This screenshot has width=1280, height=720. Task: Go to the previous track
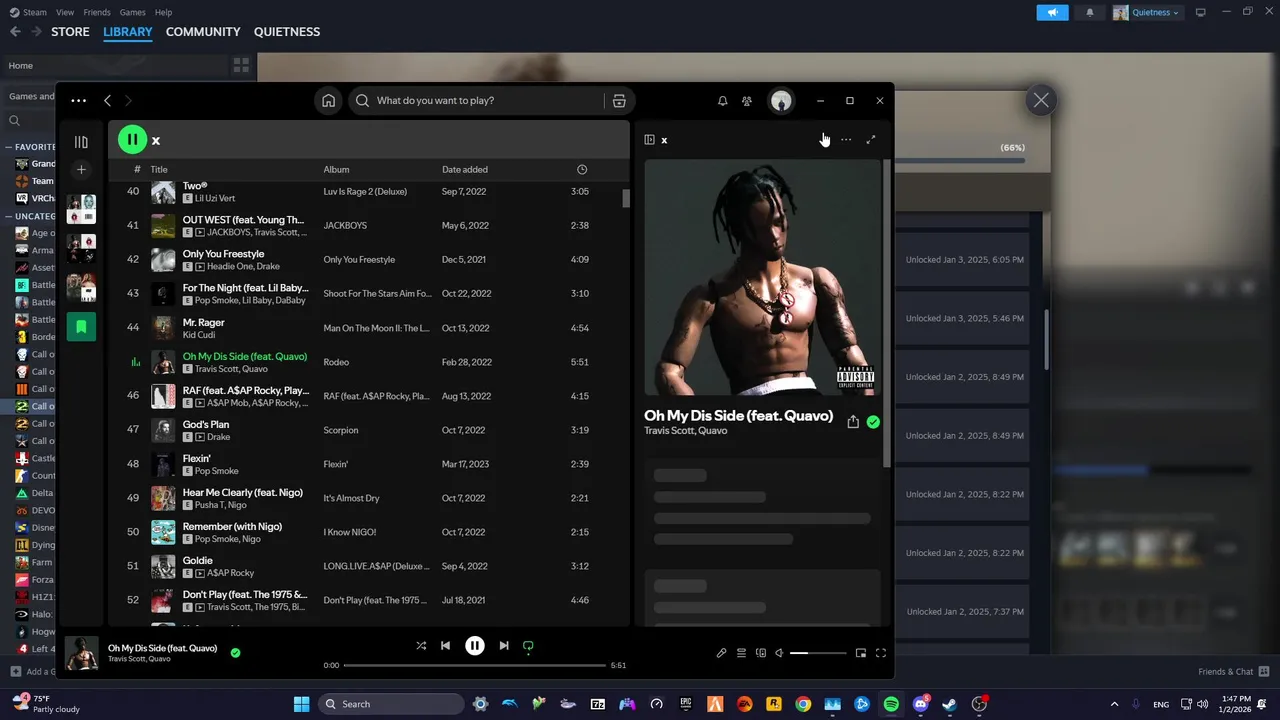[x=446, y=646]
